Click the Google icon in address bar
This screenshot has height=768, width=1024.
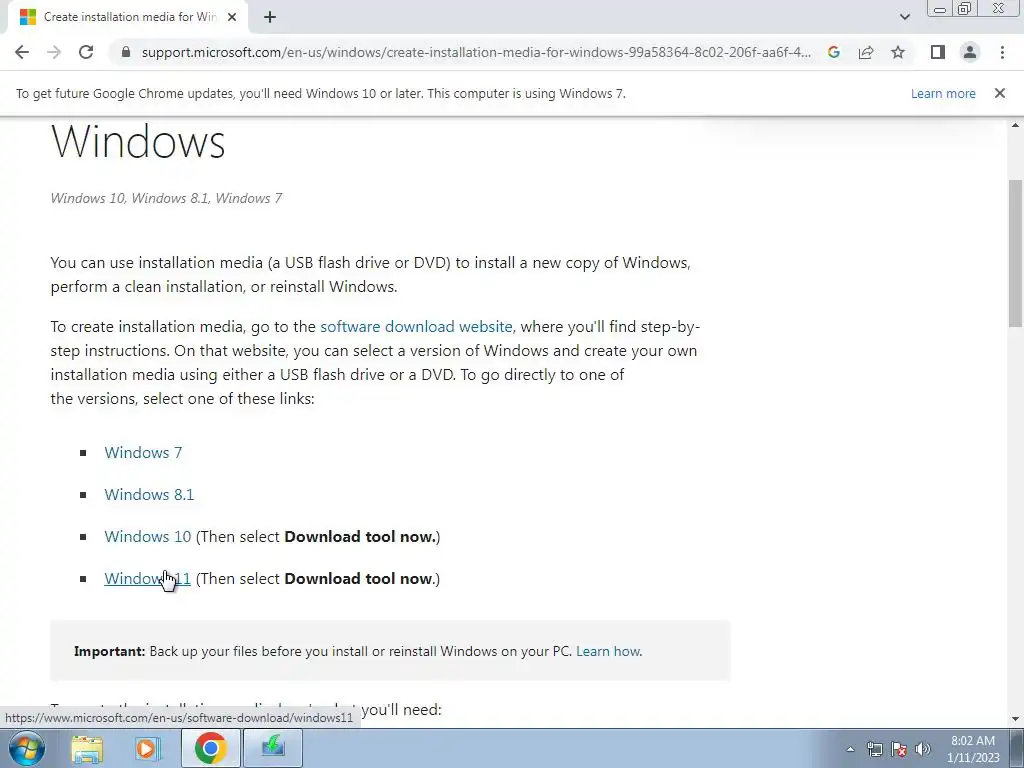pyautogui.click(x=833, y=52)
